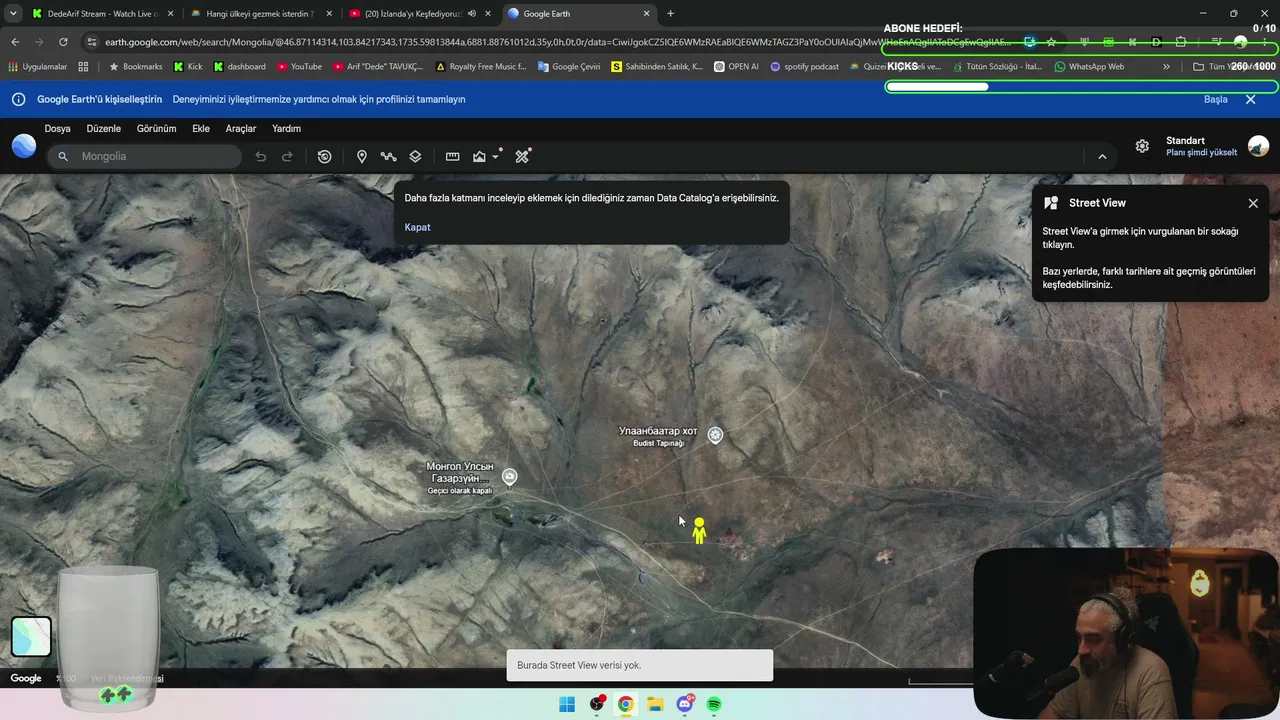The image size is (1280, 720).
Task: Open the Araçlar menu
Action: [241, 128]
